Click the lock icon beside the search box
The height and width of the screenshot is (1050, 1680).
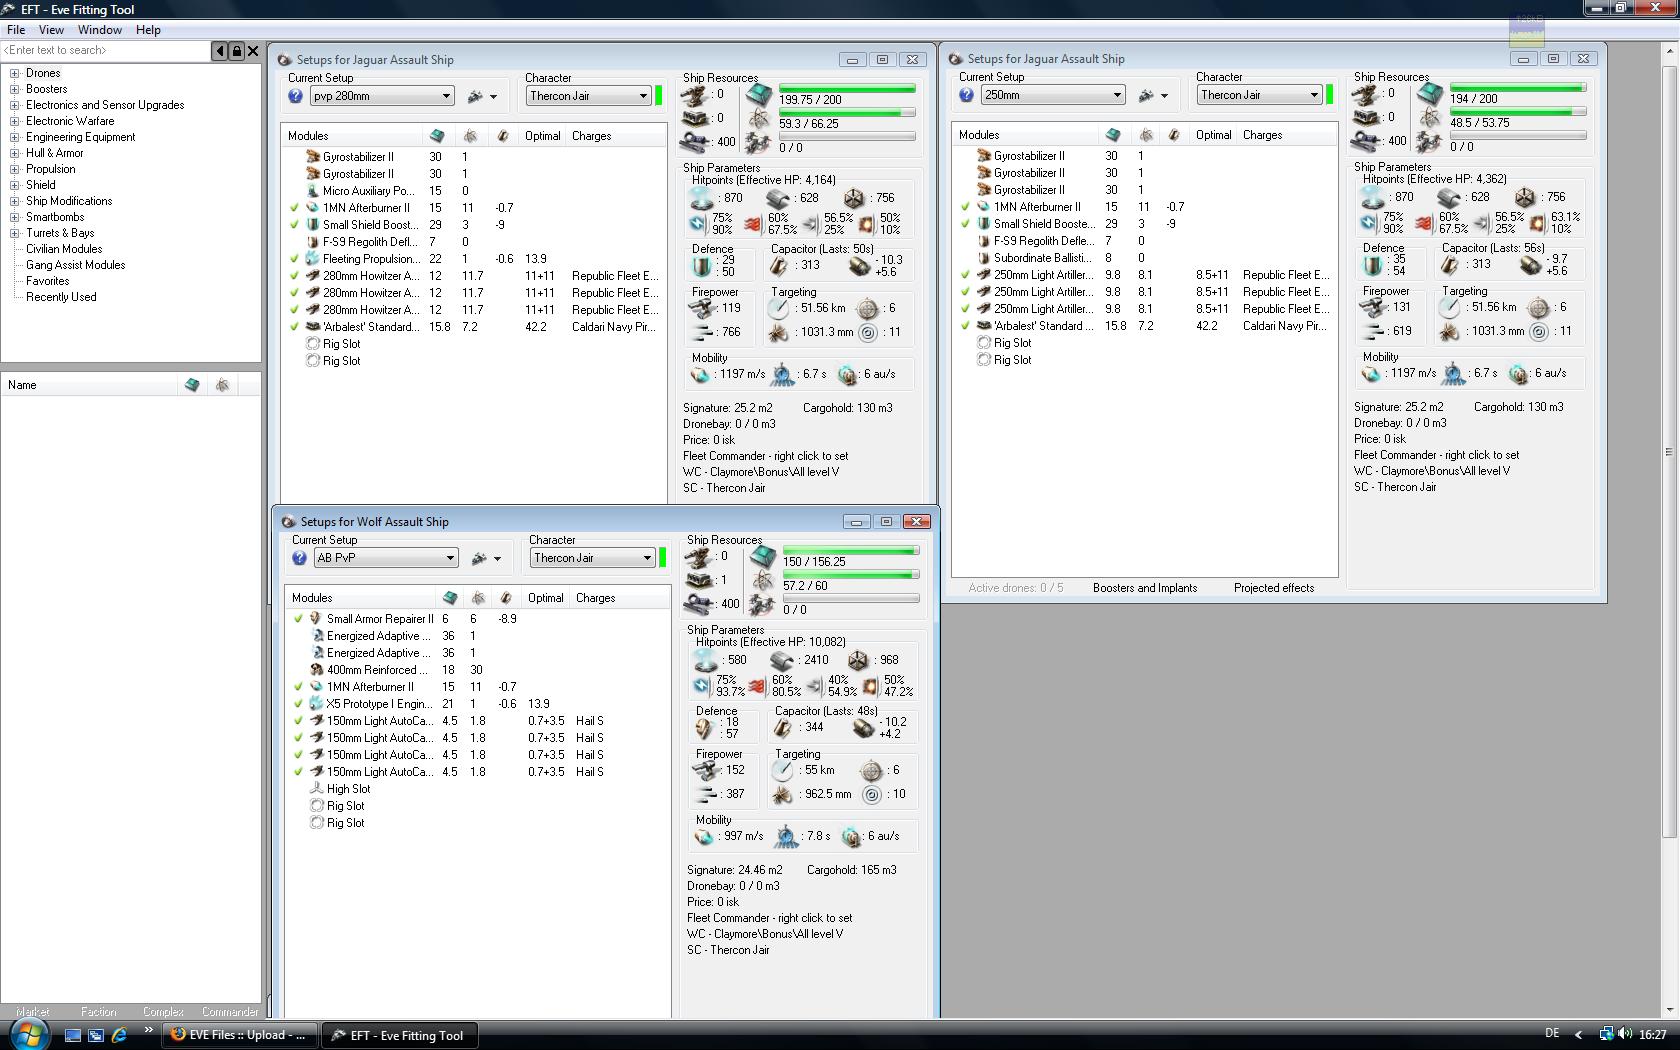237,51
